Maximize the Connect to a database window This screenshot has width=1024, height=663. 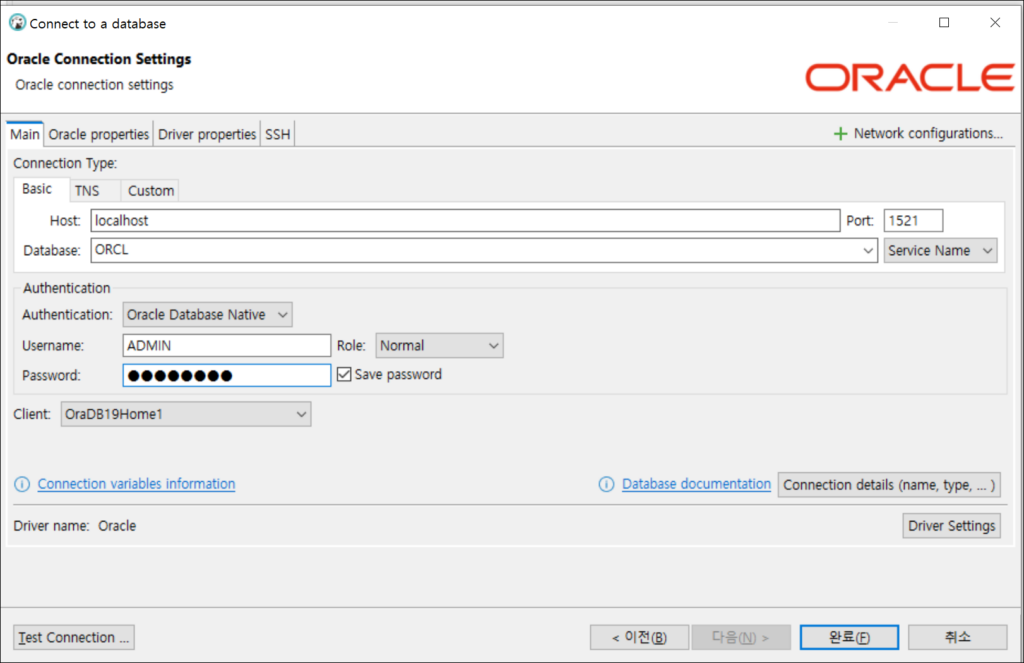[x=944, y=23]
